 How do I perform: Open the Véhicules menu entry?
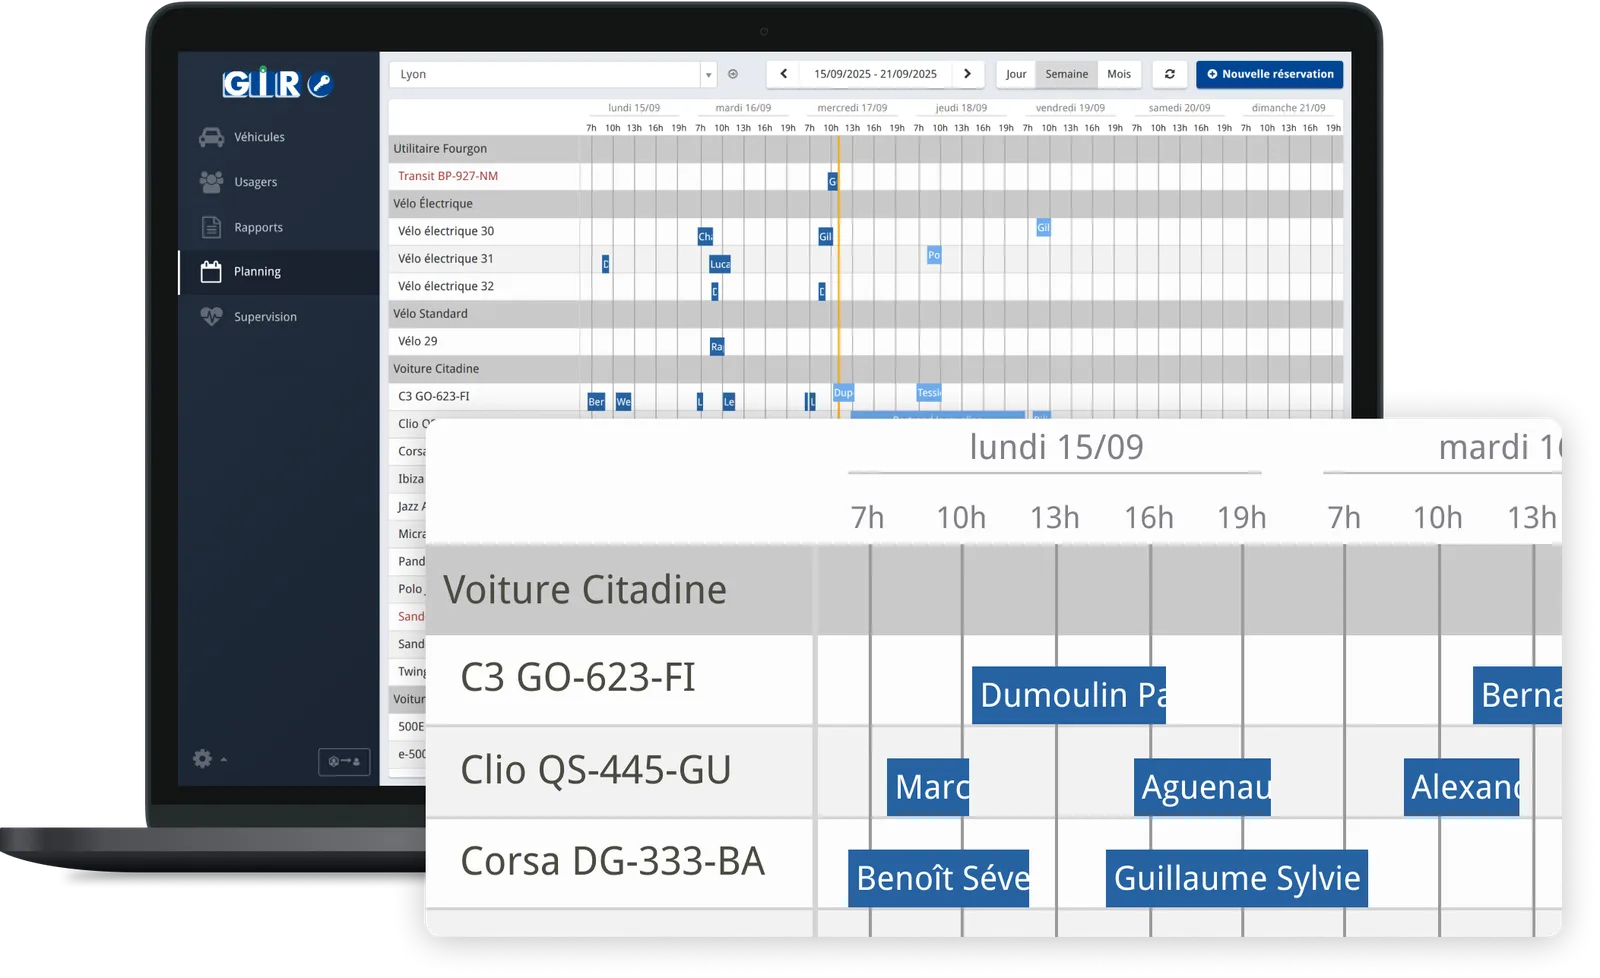(x=259, y=137)
